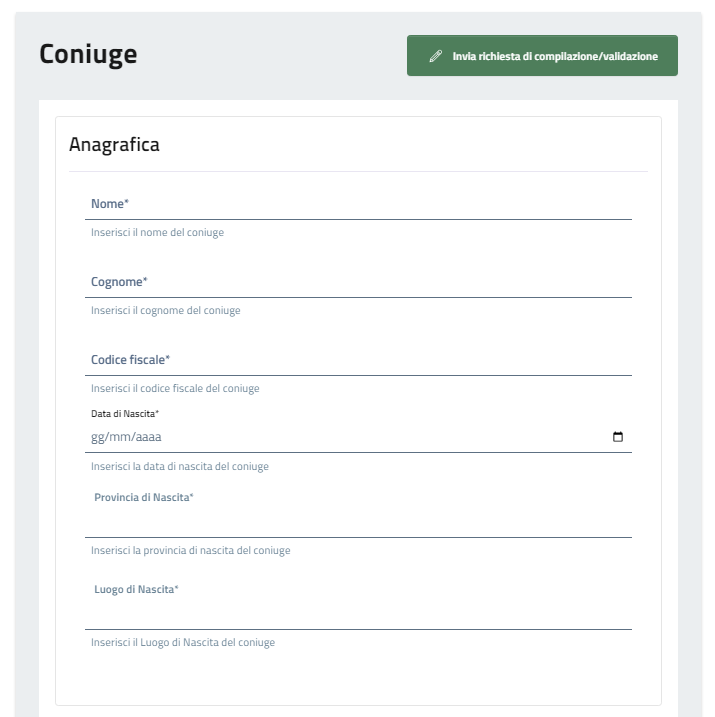This screenshot has width=715, height=717.
Task: Click the Data di Nascita label
Action: point(125,413)
